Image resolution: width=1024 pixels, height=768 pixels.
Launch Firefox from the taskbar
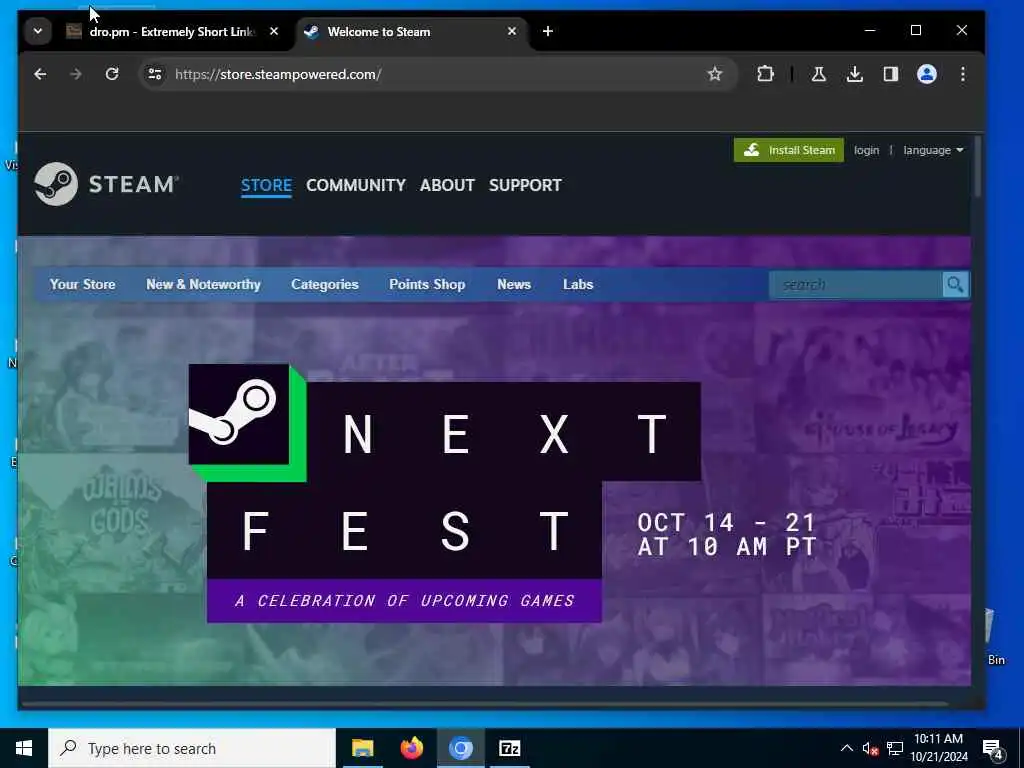(x=411, y=748)
